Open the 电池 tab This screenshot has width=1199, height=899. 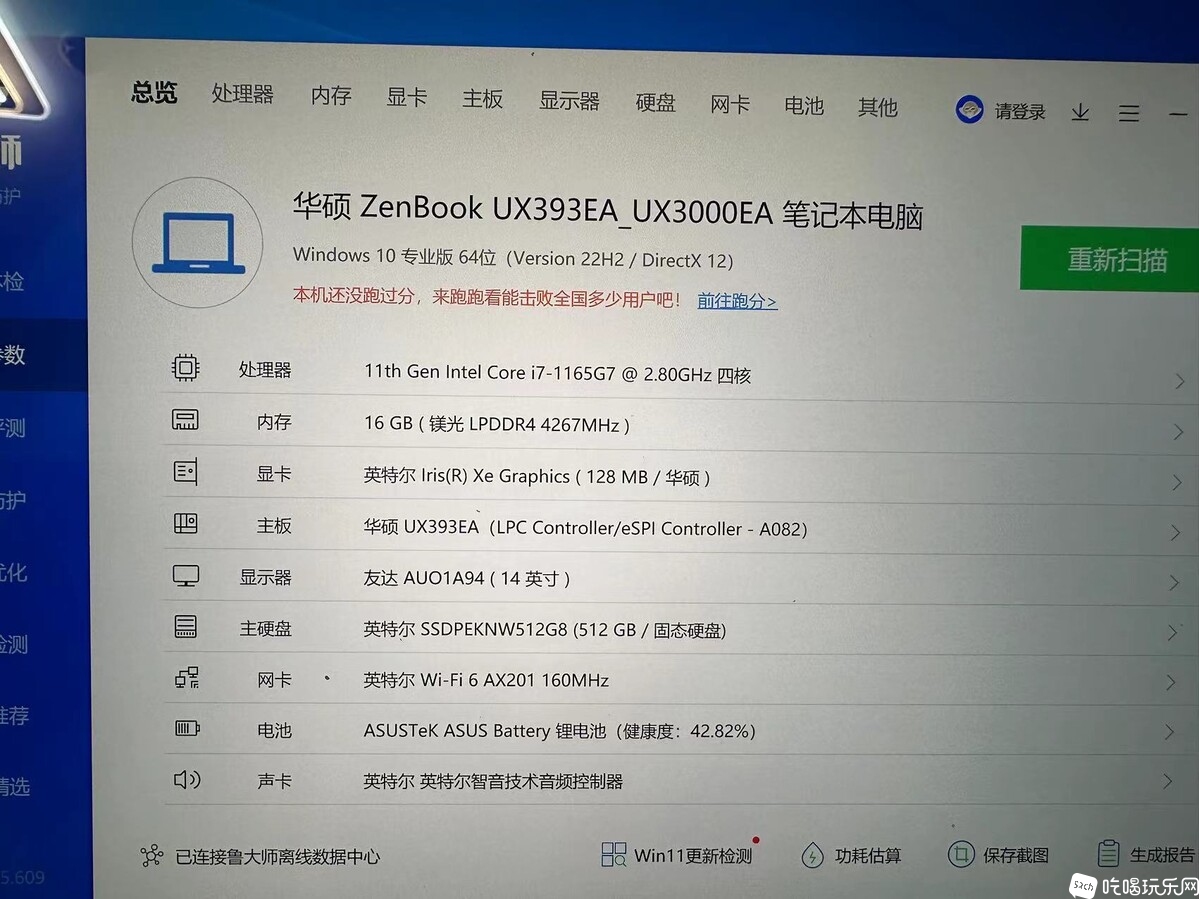tap(804, 105)
